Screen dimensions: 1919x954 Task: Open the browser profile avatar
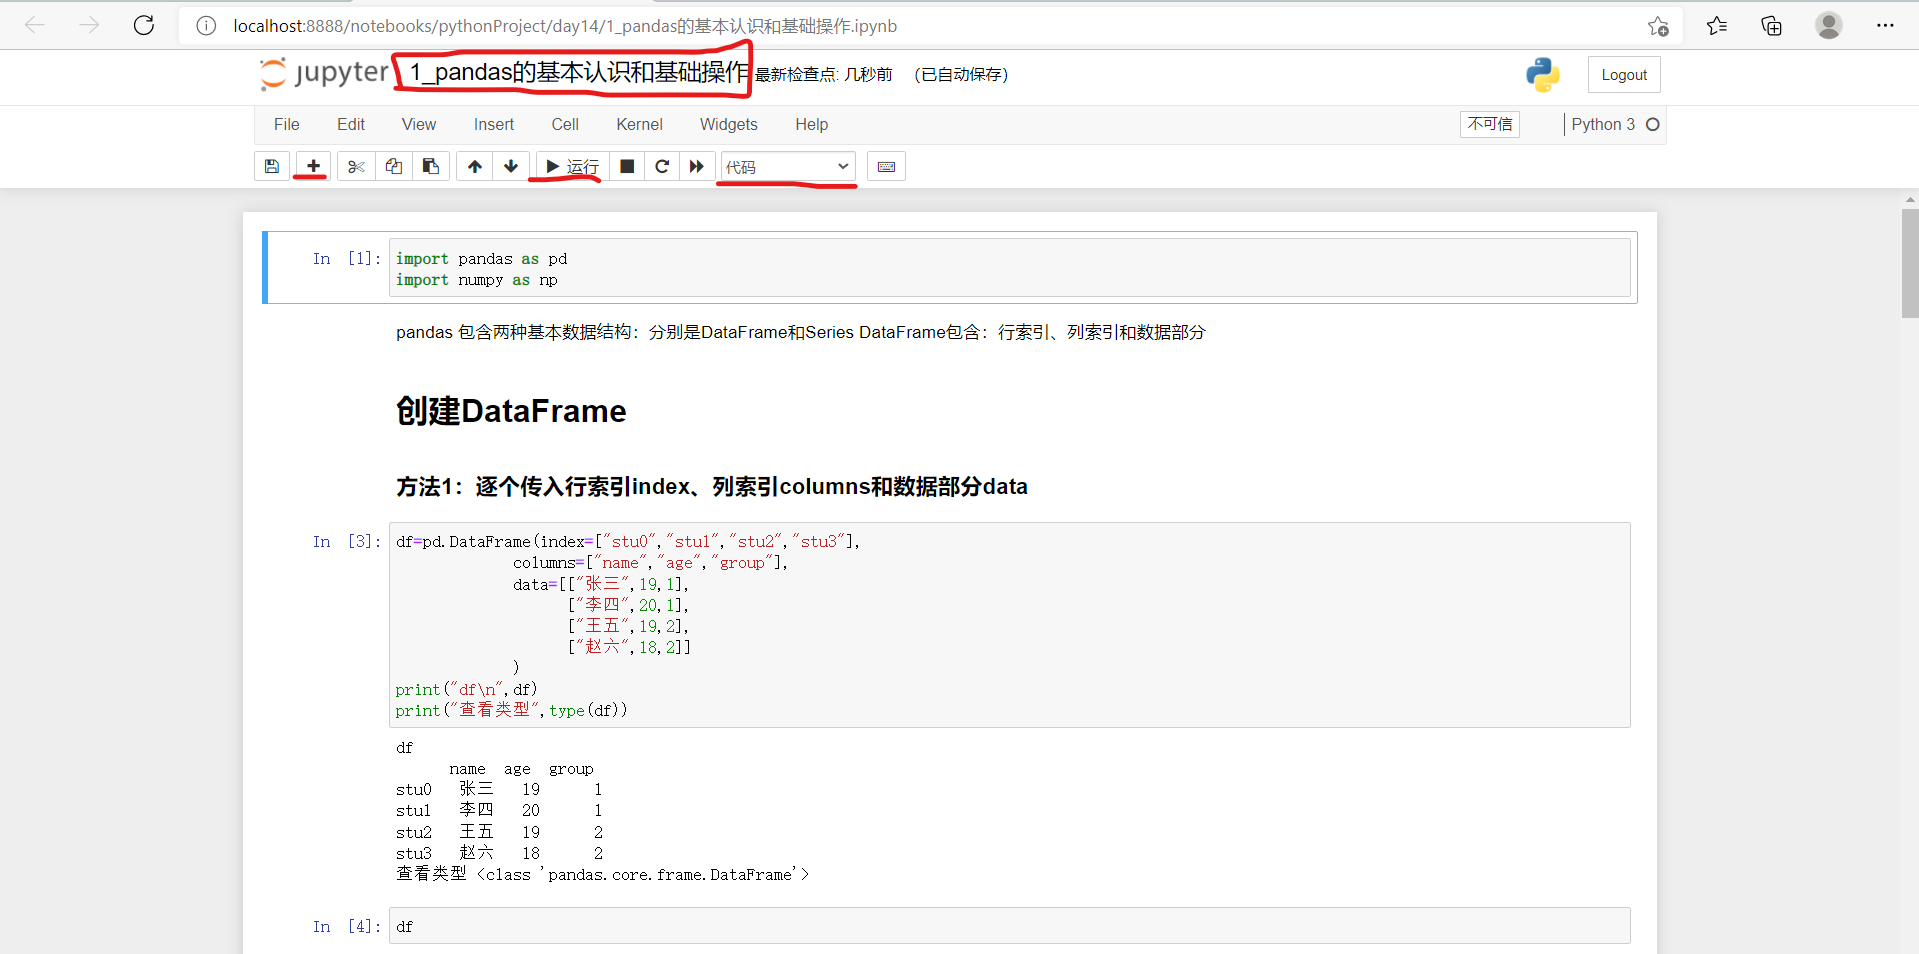coord(1829,26)
